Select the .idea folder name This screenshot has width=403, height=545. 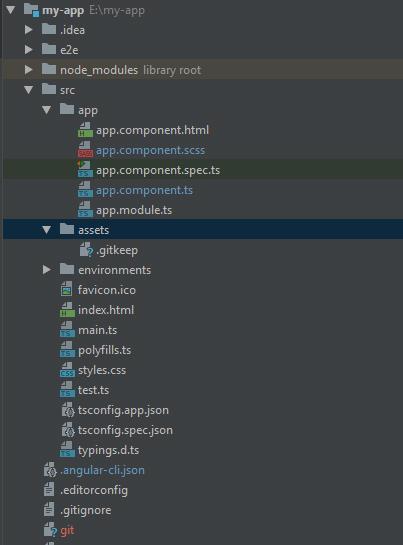(x=72, y=30)
